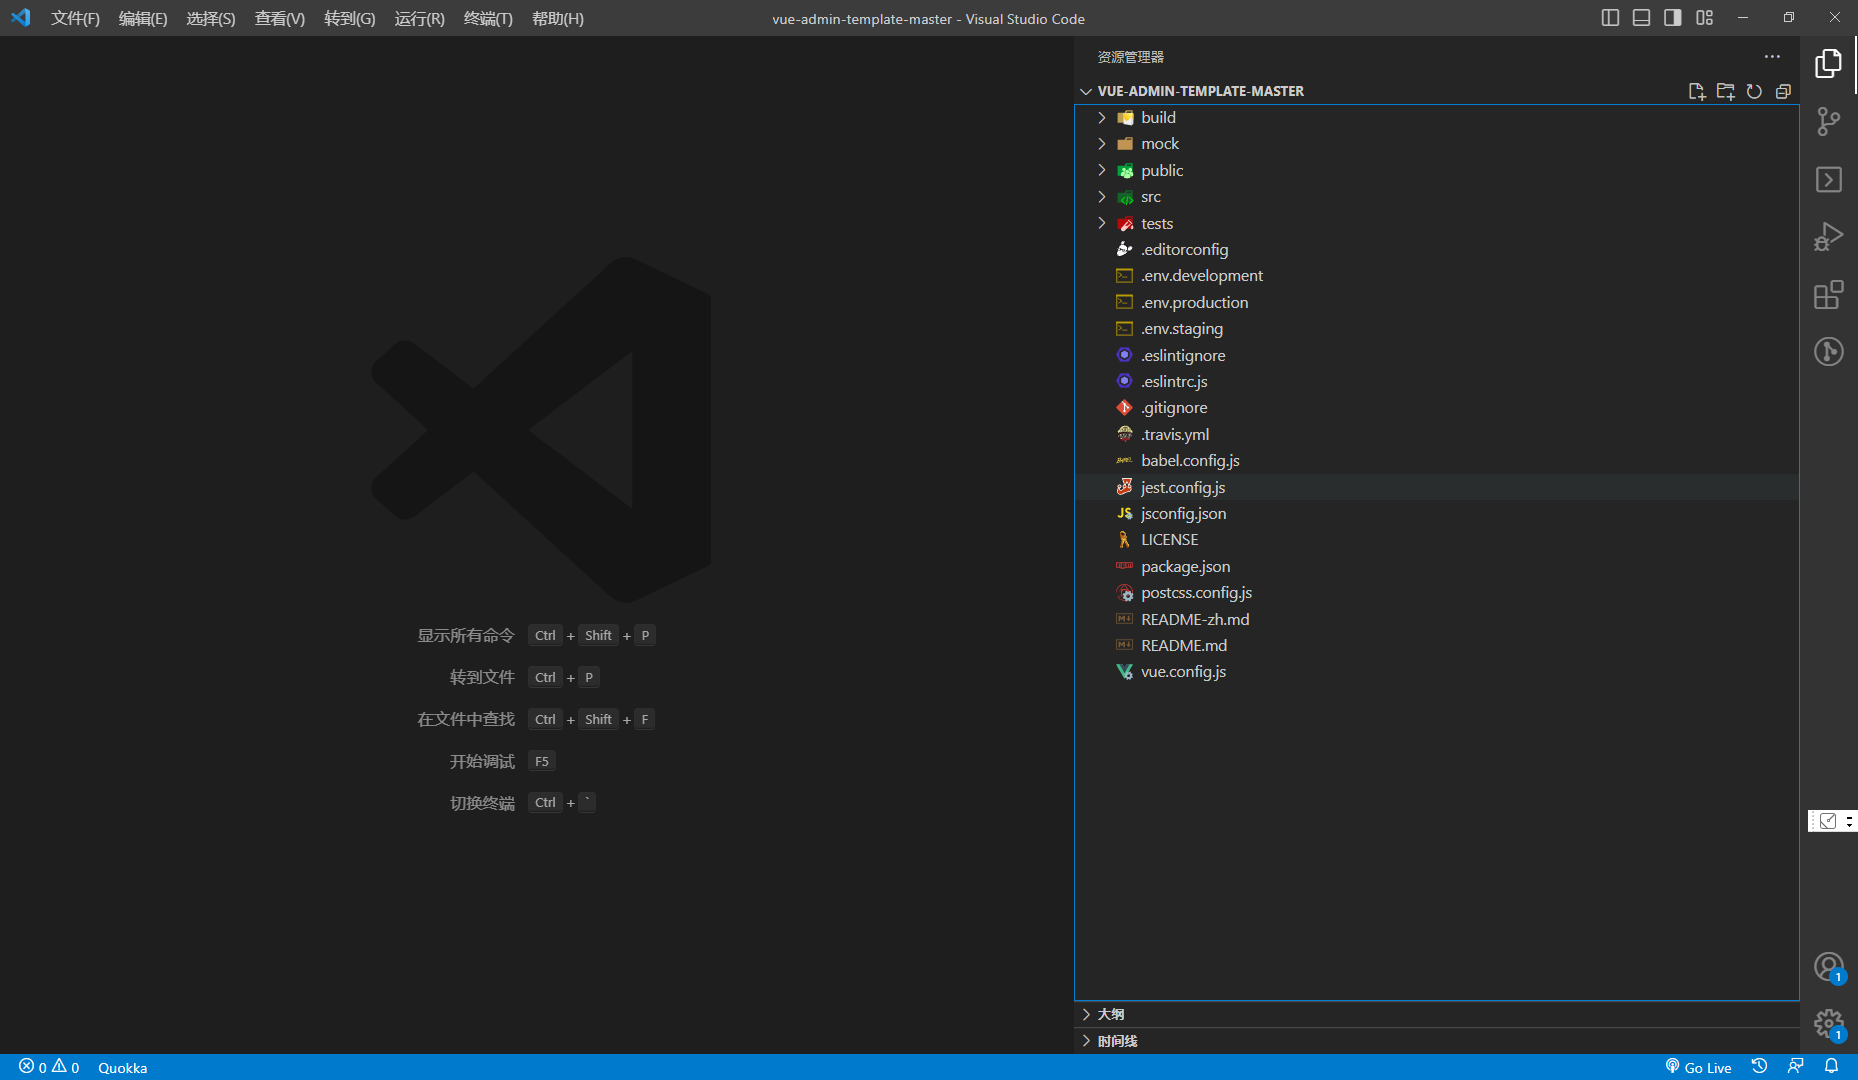Click Quokka in the status bar
This screenshot has height=1080, width=1858.
[x=122, y=1067]
